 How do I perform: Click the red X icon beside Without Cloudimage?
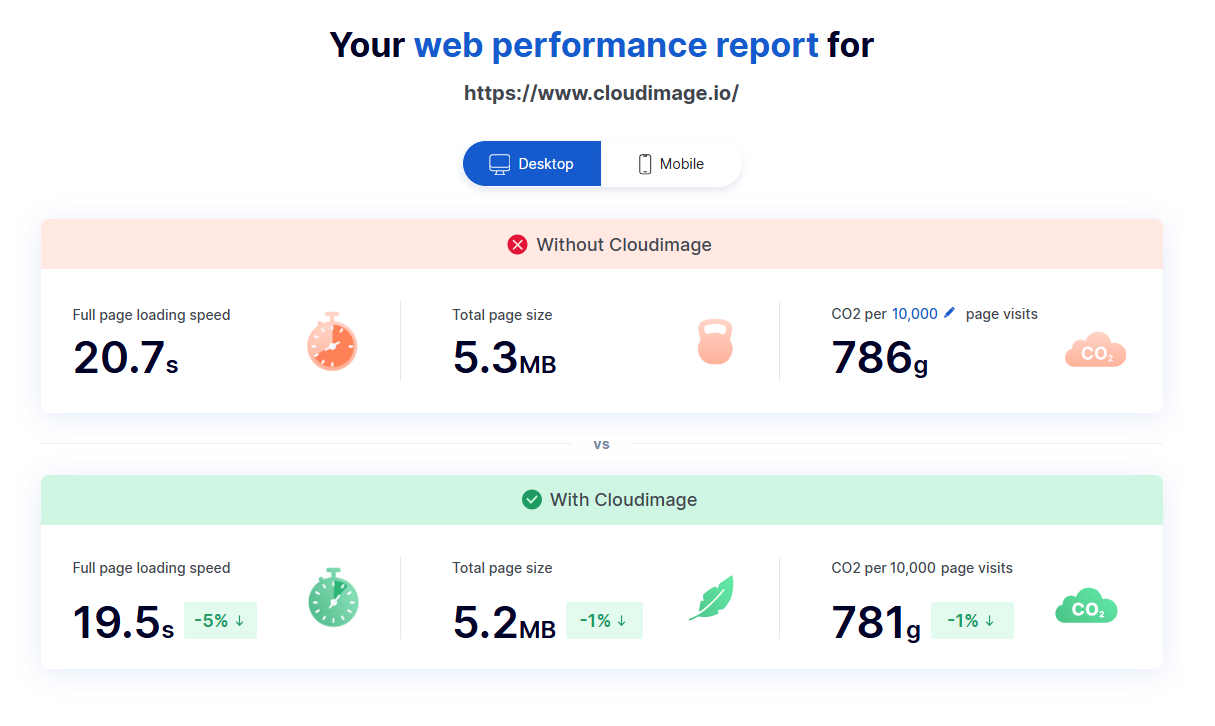coord(517,244)
